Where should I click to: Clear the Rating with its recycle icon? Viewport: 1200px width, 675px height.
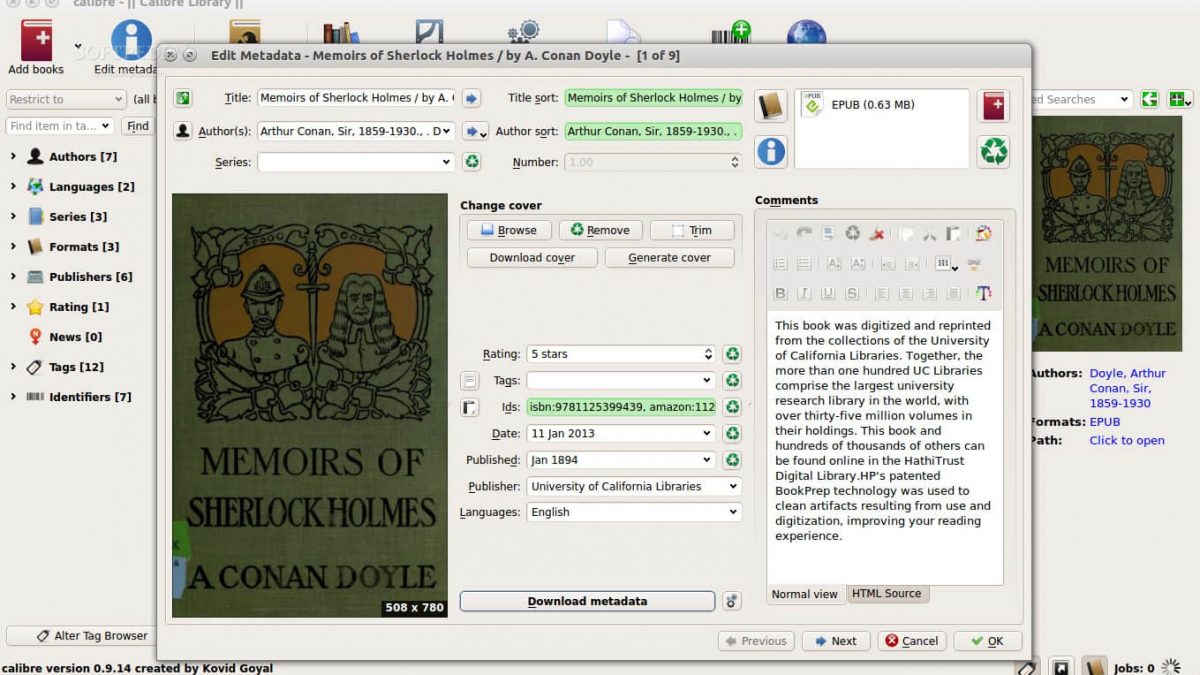pos(733,354)
